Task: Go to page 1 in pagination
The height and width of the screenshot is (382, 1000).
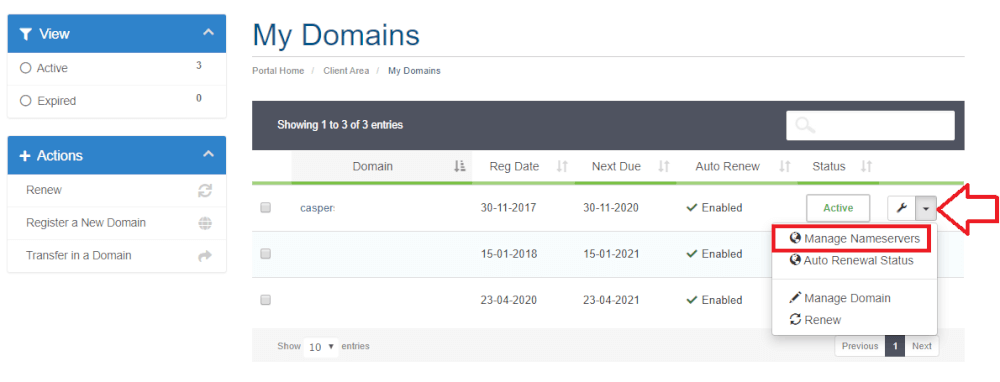Action: [x=895, y=346]
